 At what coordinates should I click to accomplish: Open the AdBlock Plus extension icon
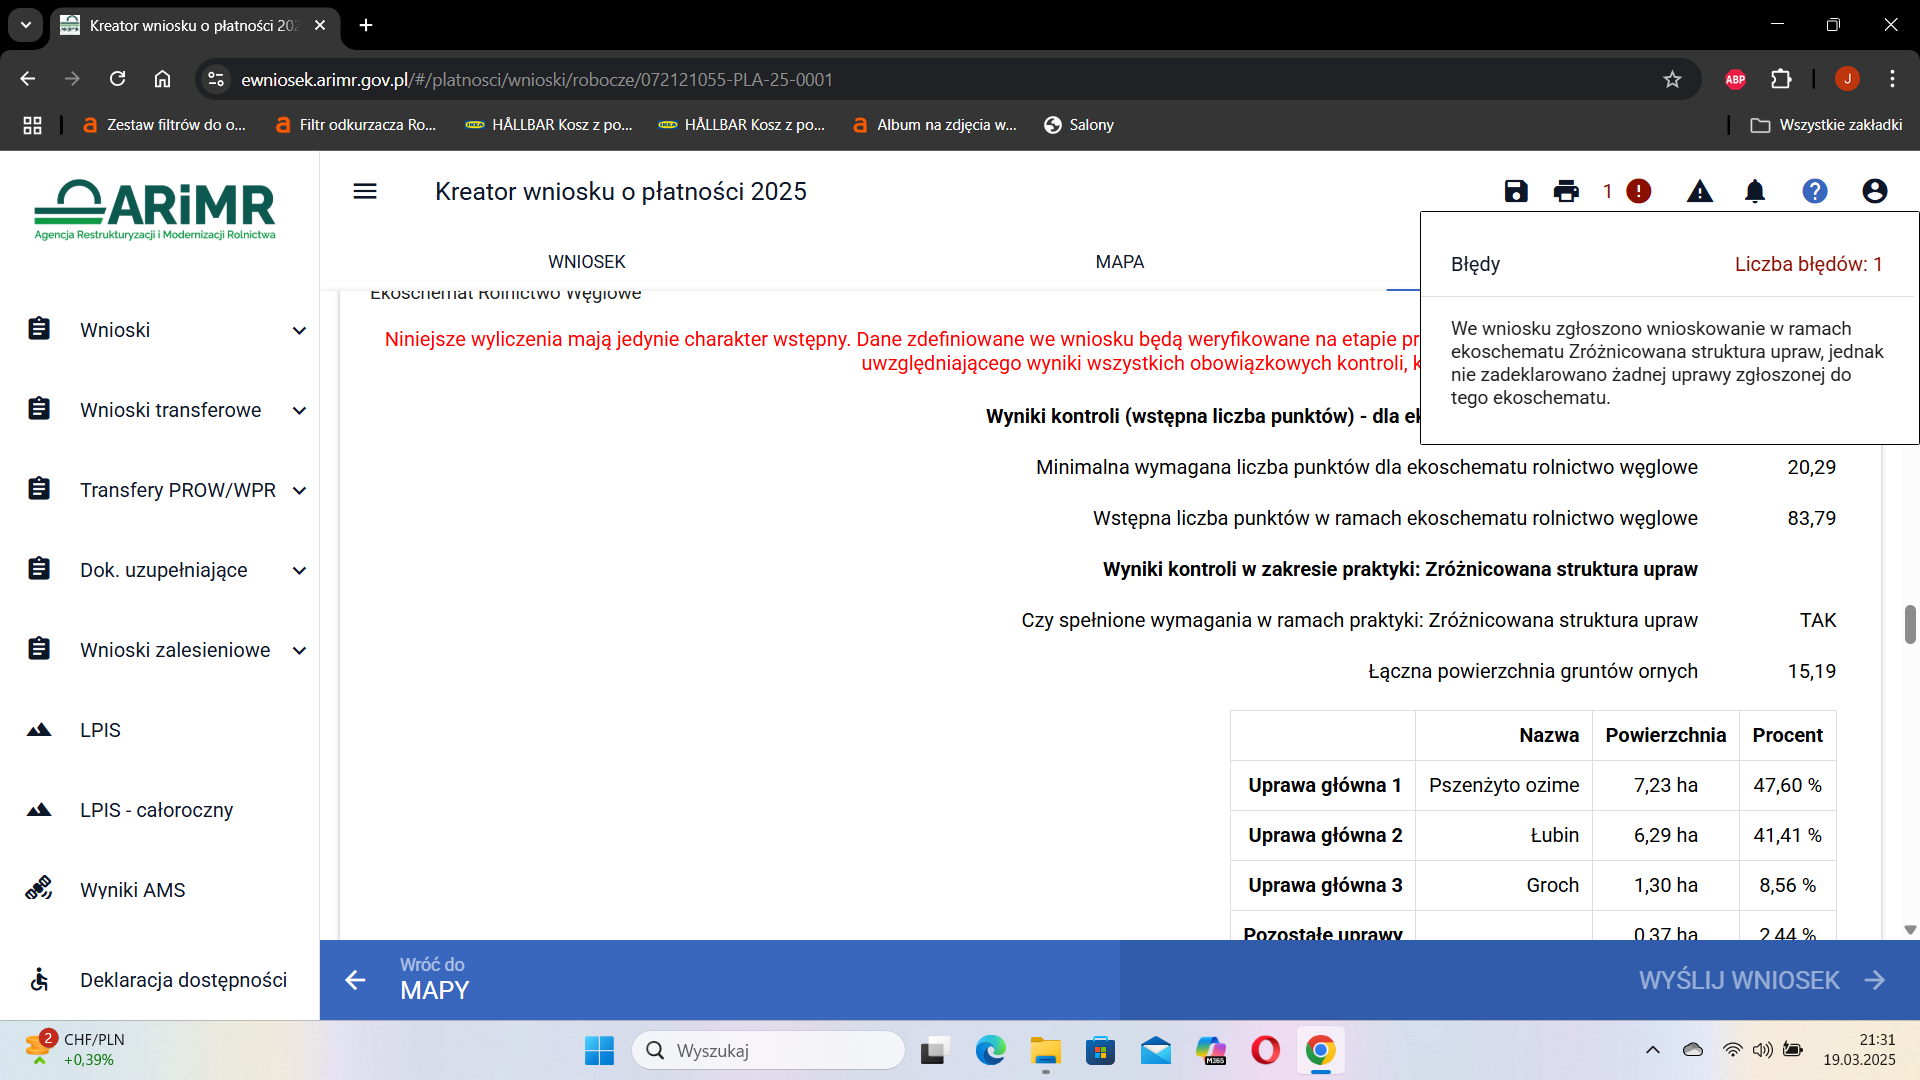(1735, 79)
